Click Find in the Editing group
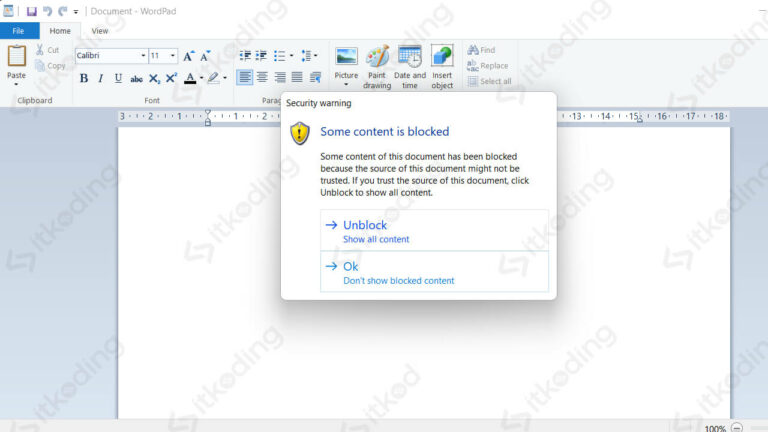The width and height of the screenshot is (768, 432). pos(481,50)
